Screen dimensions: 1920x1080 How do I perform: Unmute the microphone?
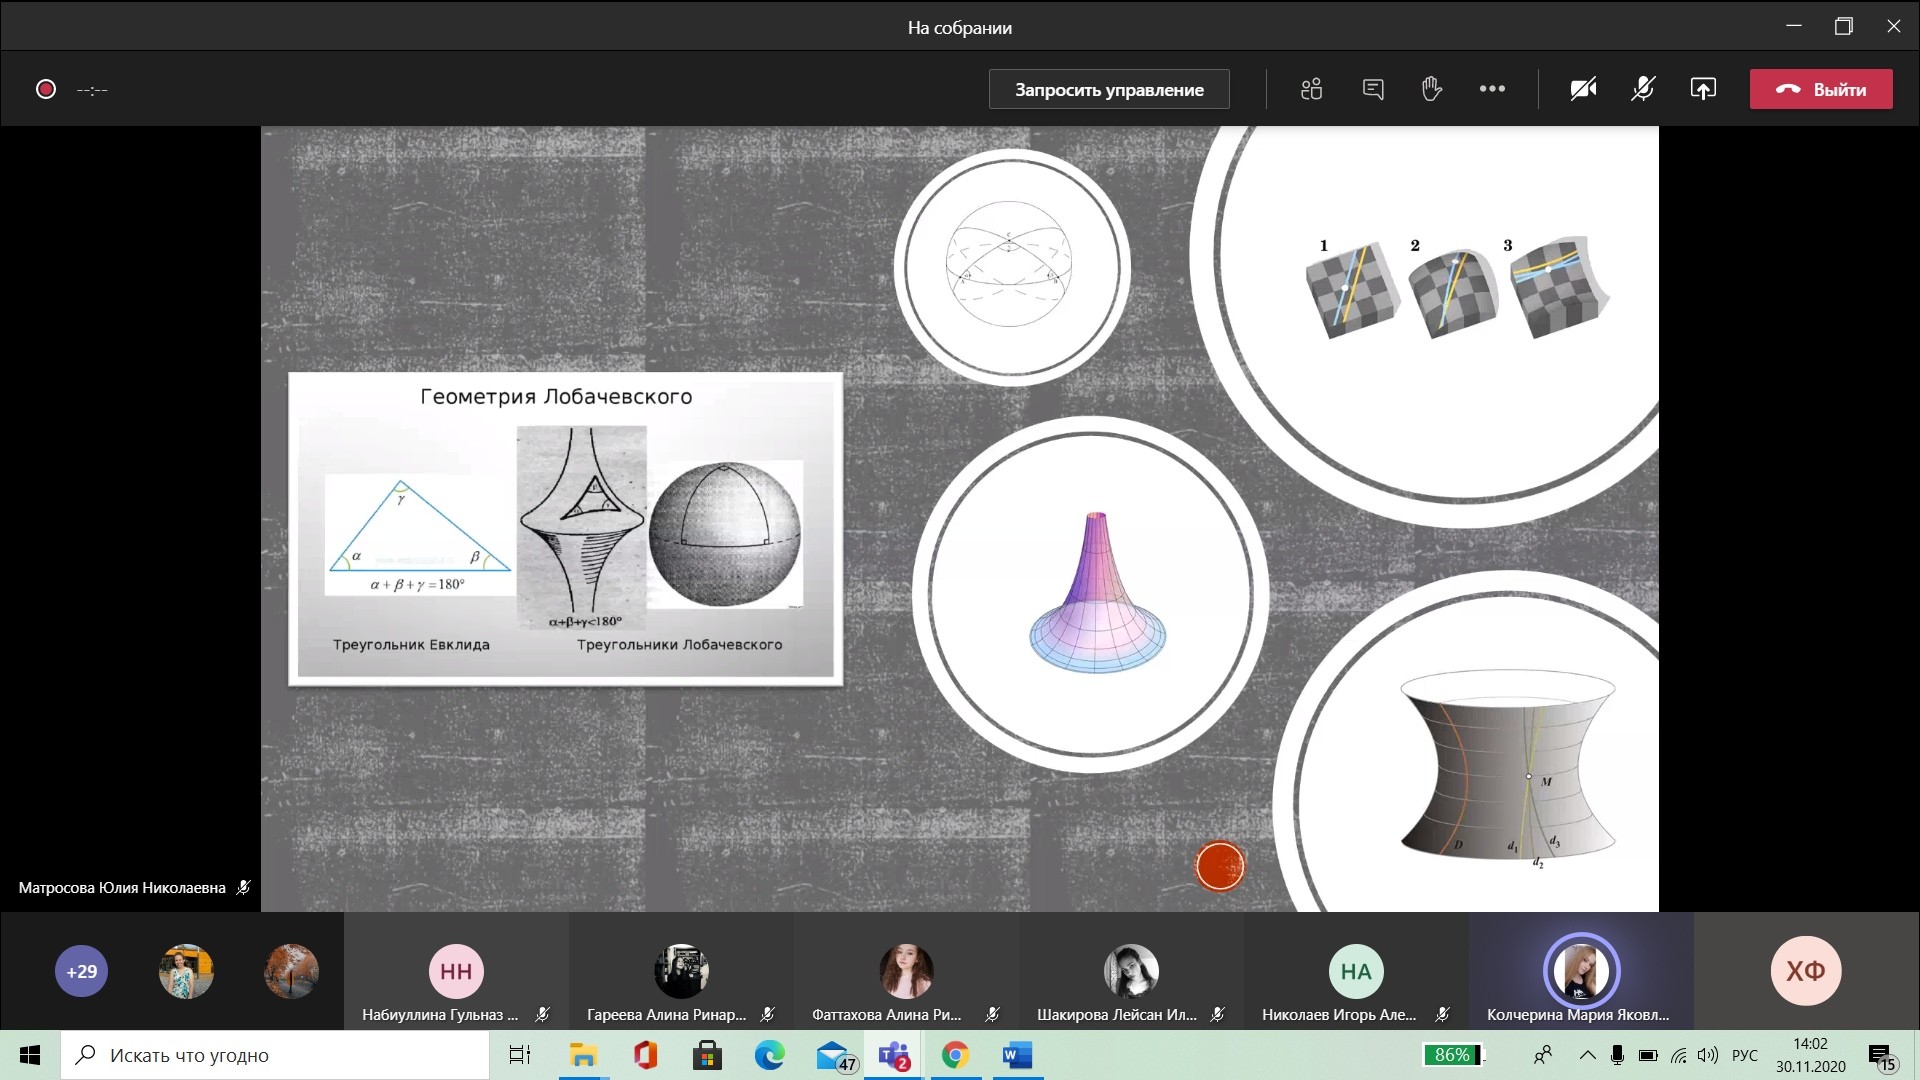(x=1643, y=89)
